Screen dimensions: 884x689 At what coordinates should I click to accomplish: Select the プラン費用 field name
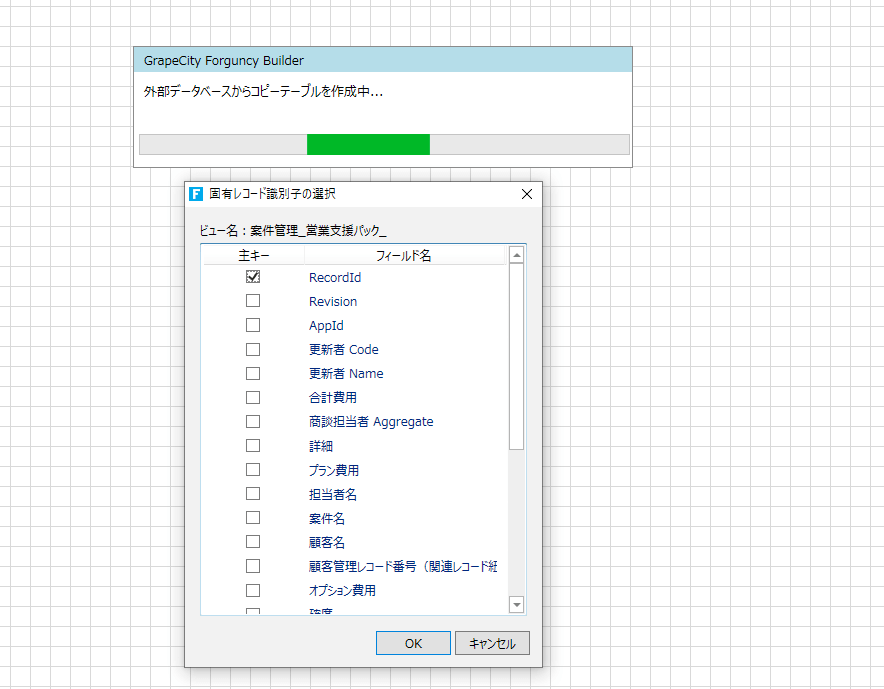coord(334,470)
